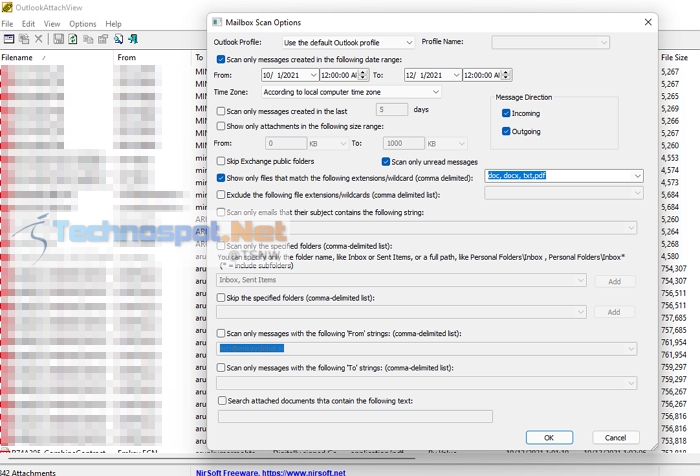Open the View menu
700x476 pixels.
coord(52,24)
